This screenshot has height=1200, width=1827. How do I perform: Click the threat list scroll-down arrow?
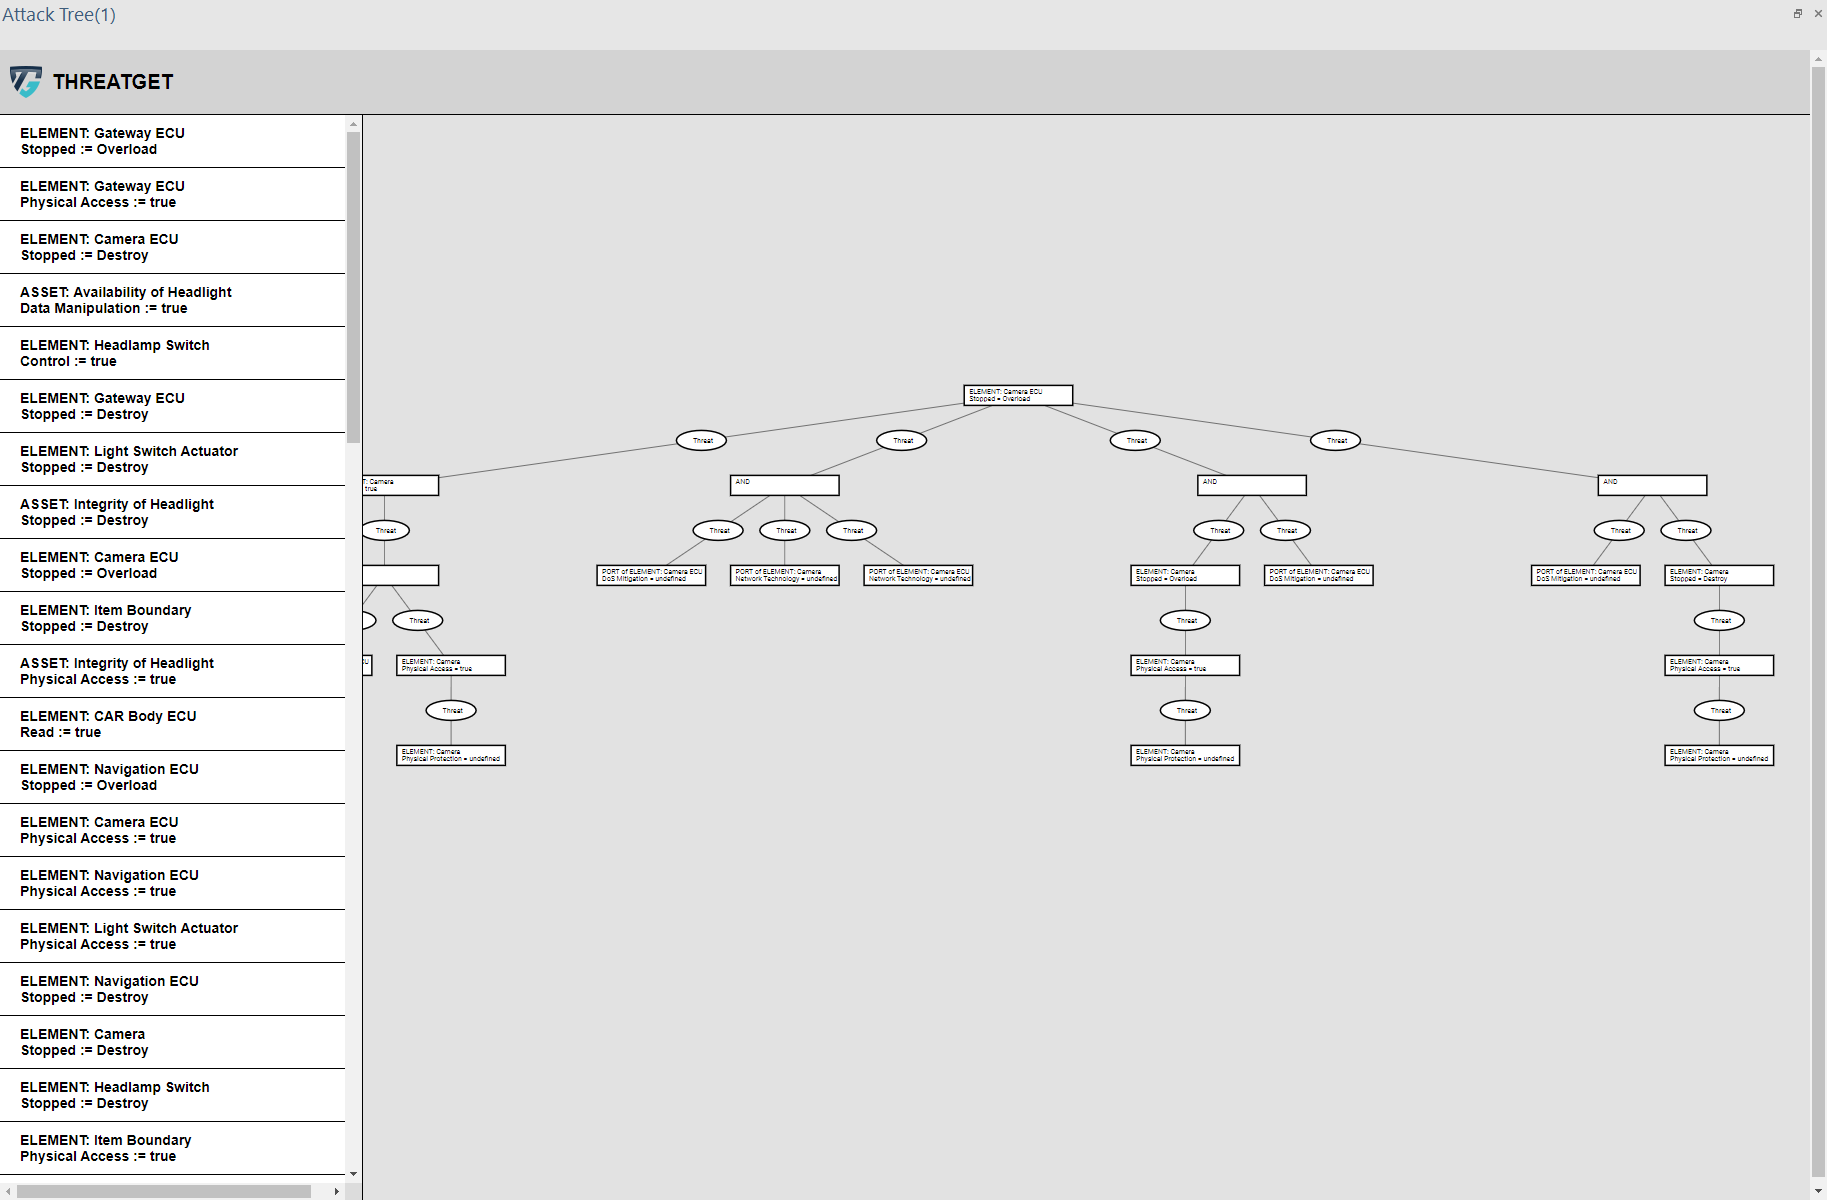[x=353, y=1174]
